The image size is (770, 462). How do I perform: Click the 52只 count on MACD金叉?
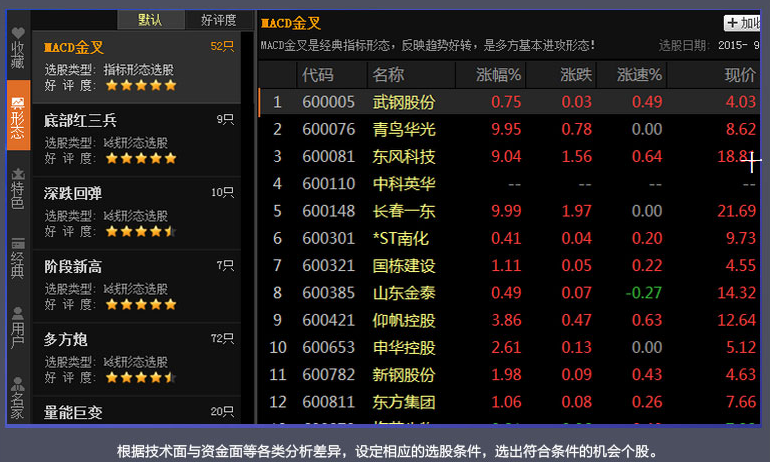click(x=222, y=47)
